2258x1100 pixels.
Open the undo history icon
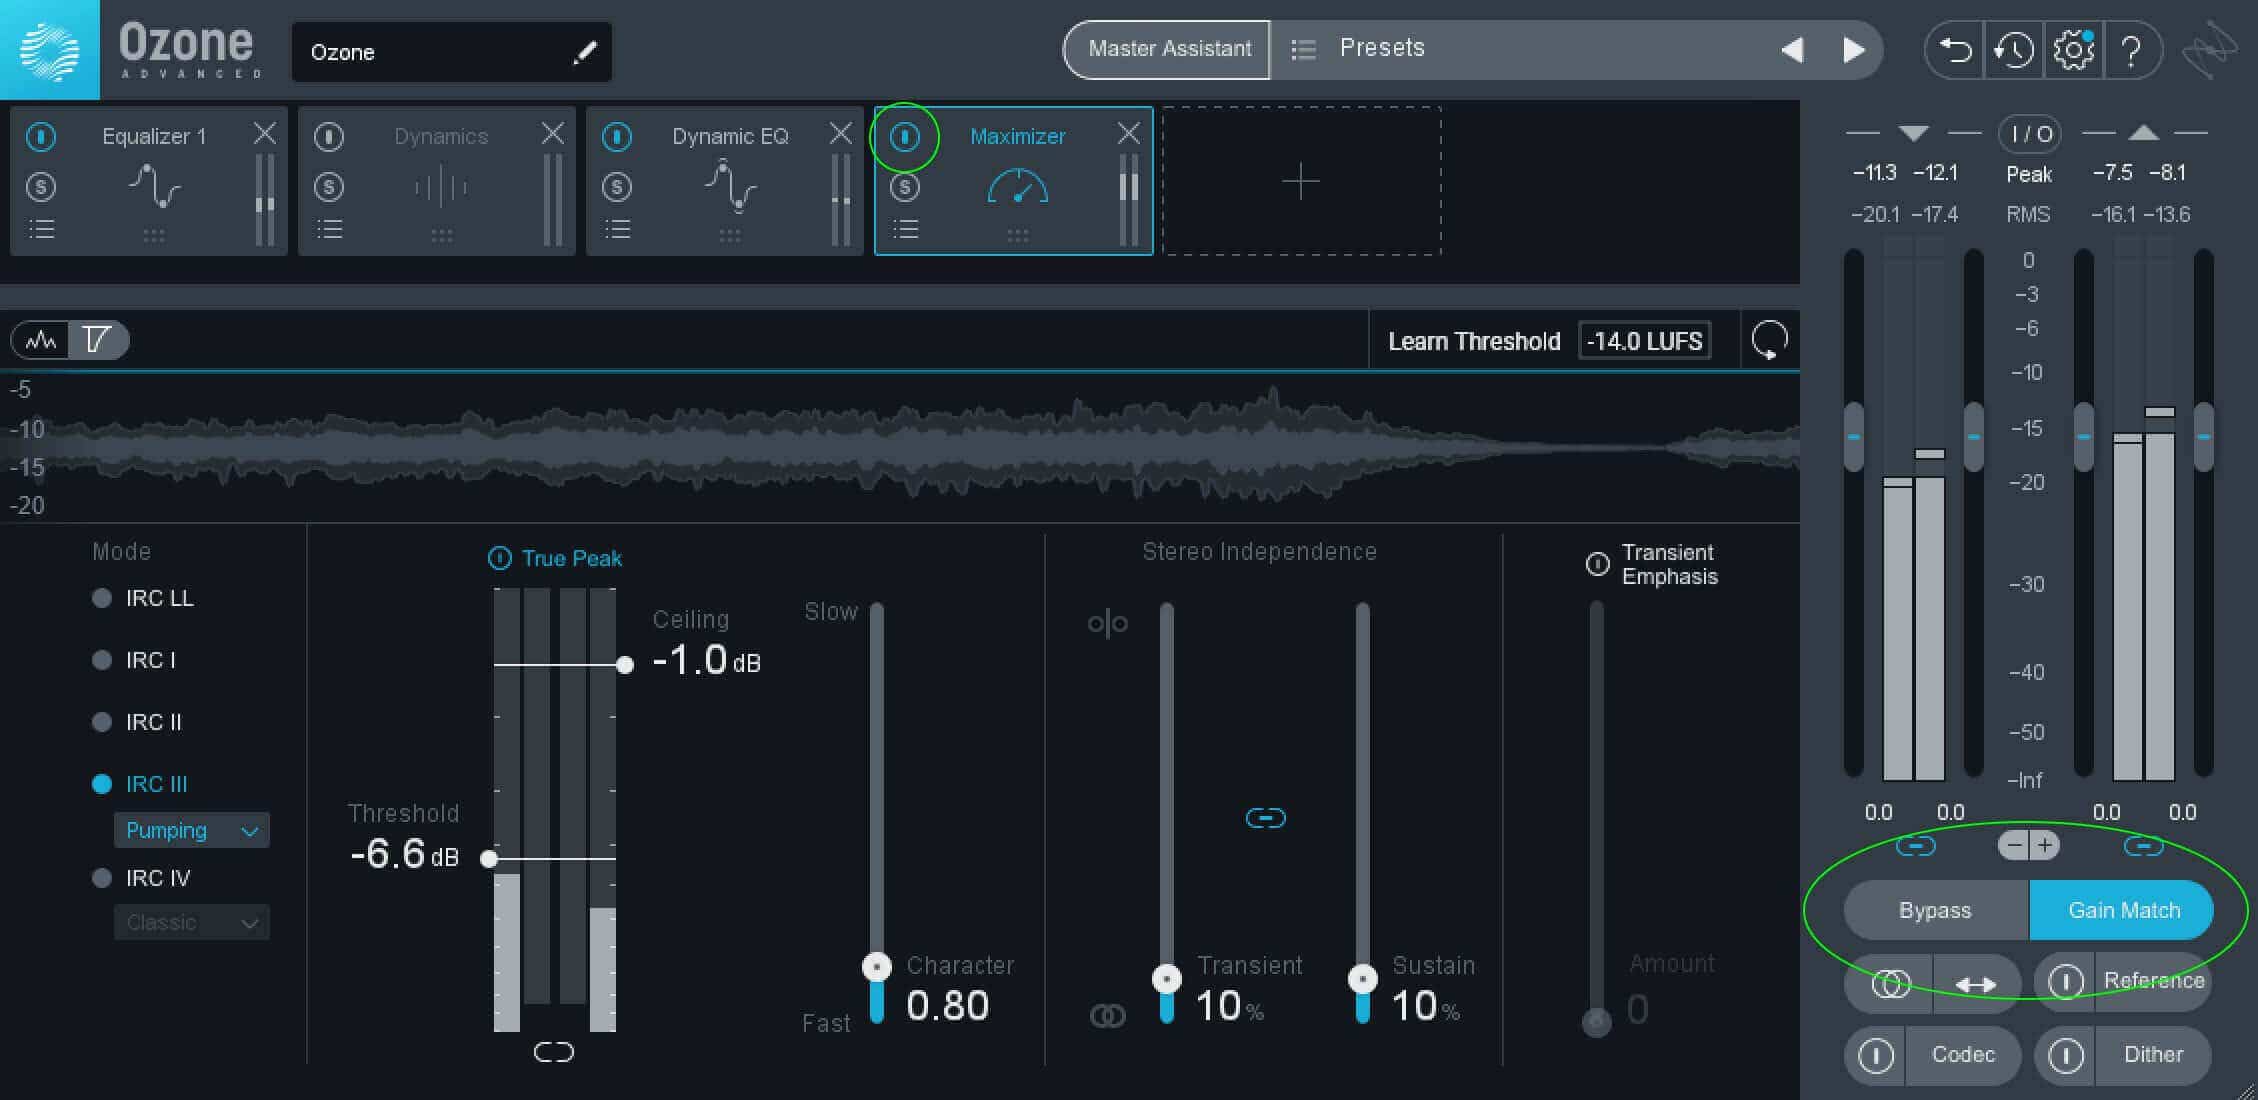point(2013,50)
